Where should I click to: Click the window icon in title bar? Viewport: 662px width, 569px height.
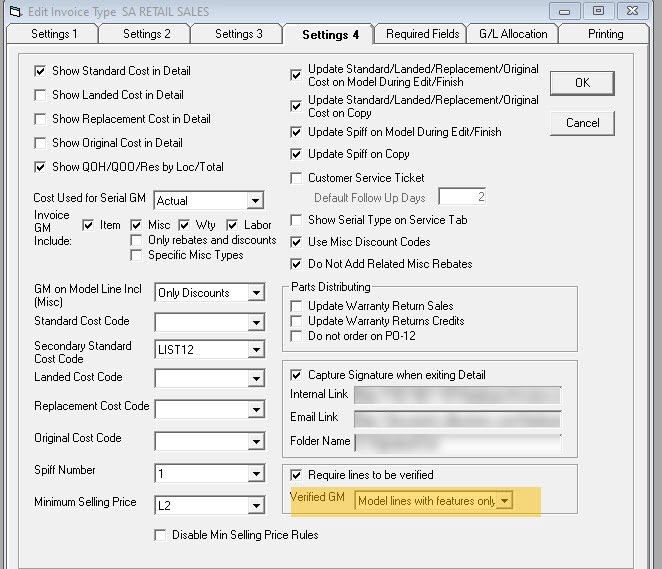(15, 11)
